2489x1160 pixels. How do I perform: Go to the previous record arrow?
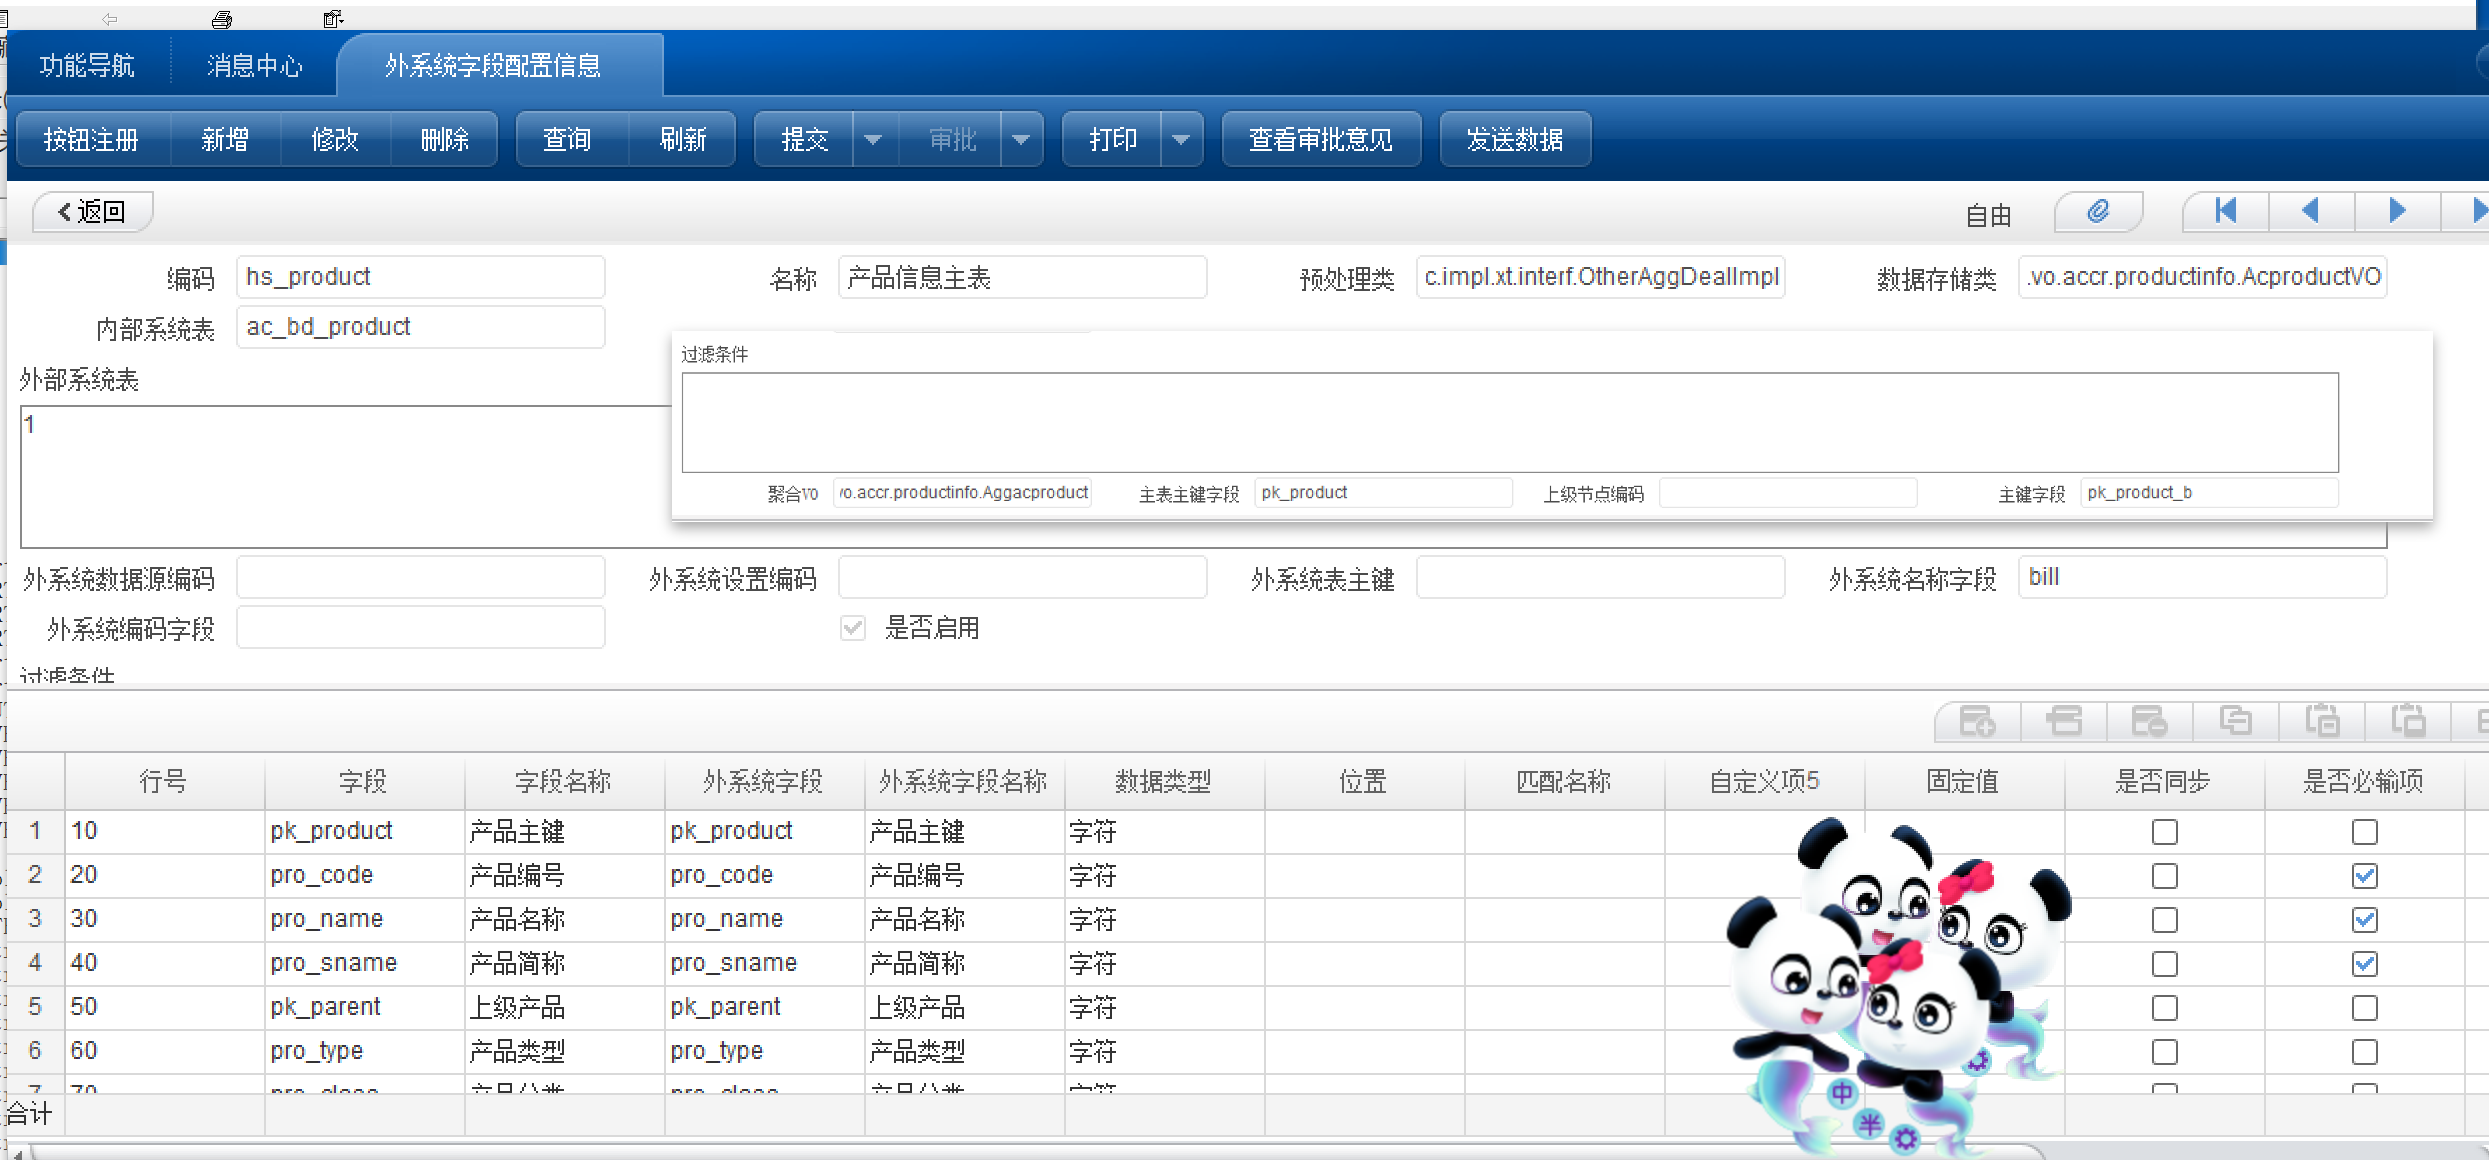(2311, 211)
